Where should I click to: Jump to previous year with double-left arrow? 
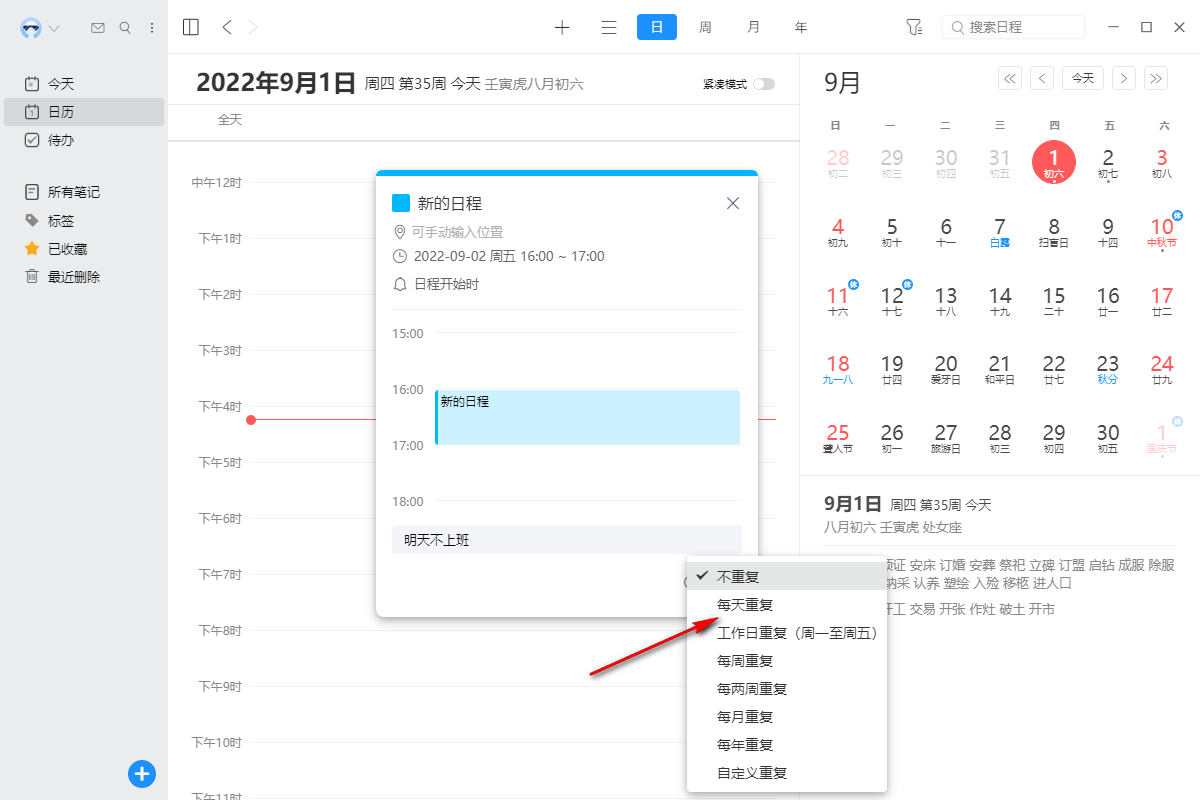coord(1010,78)
